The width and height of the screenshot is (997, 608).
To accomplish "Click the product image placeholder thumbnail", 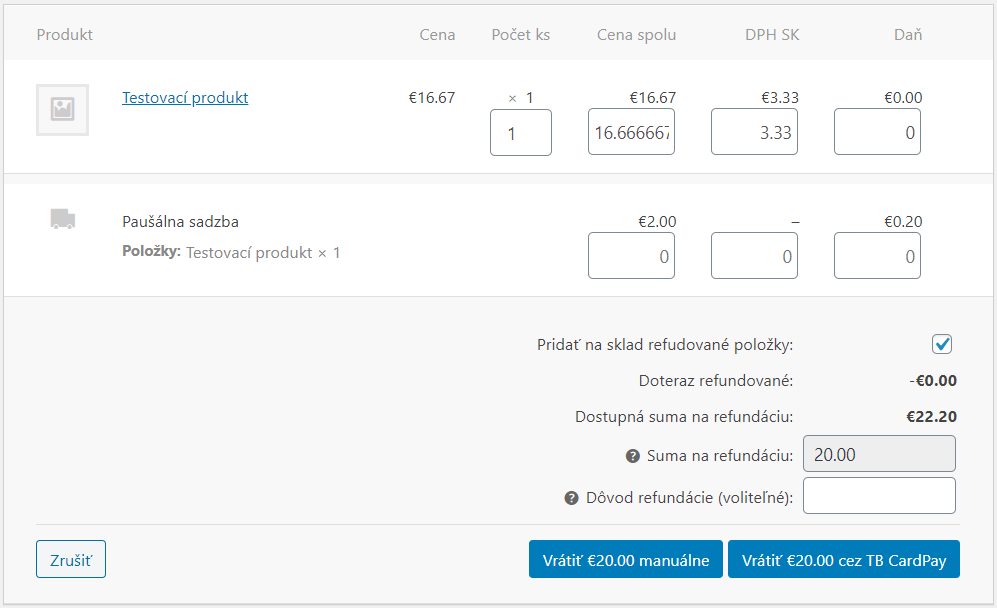I will [62, 110].
